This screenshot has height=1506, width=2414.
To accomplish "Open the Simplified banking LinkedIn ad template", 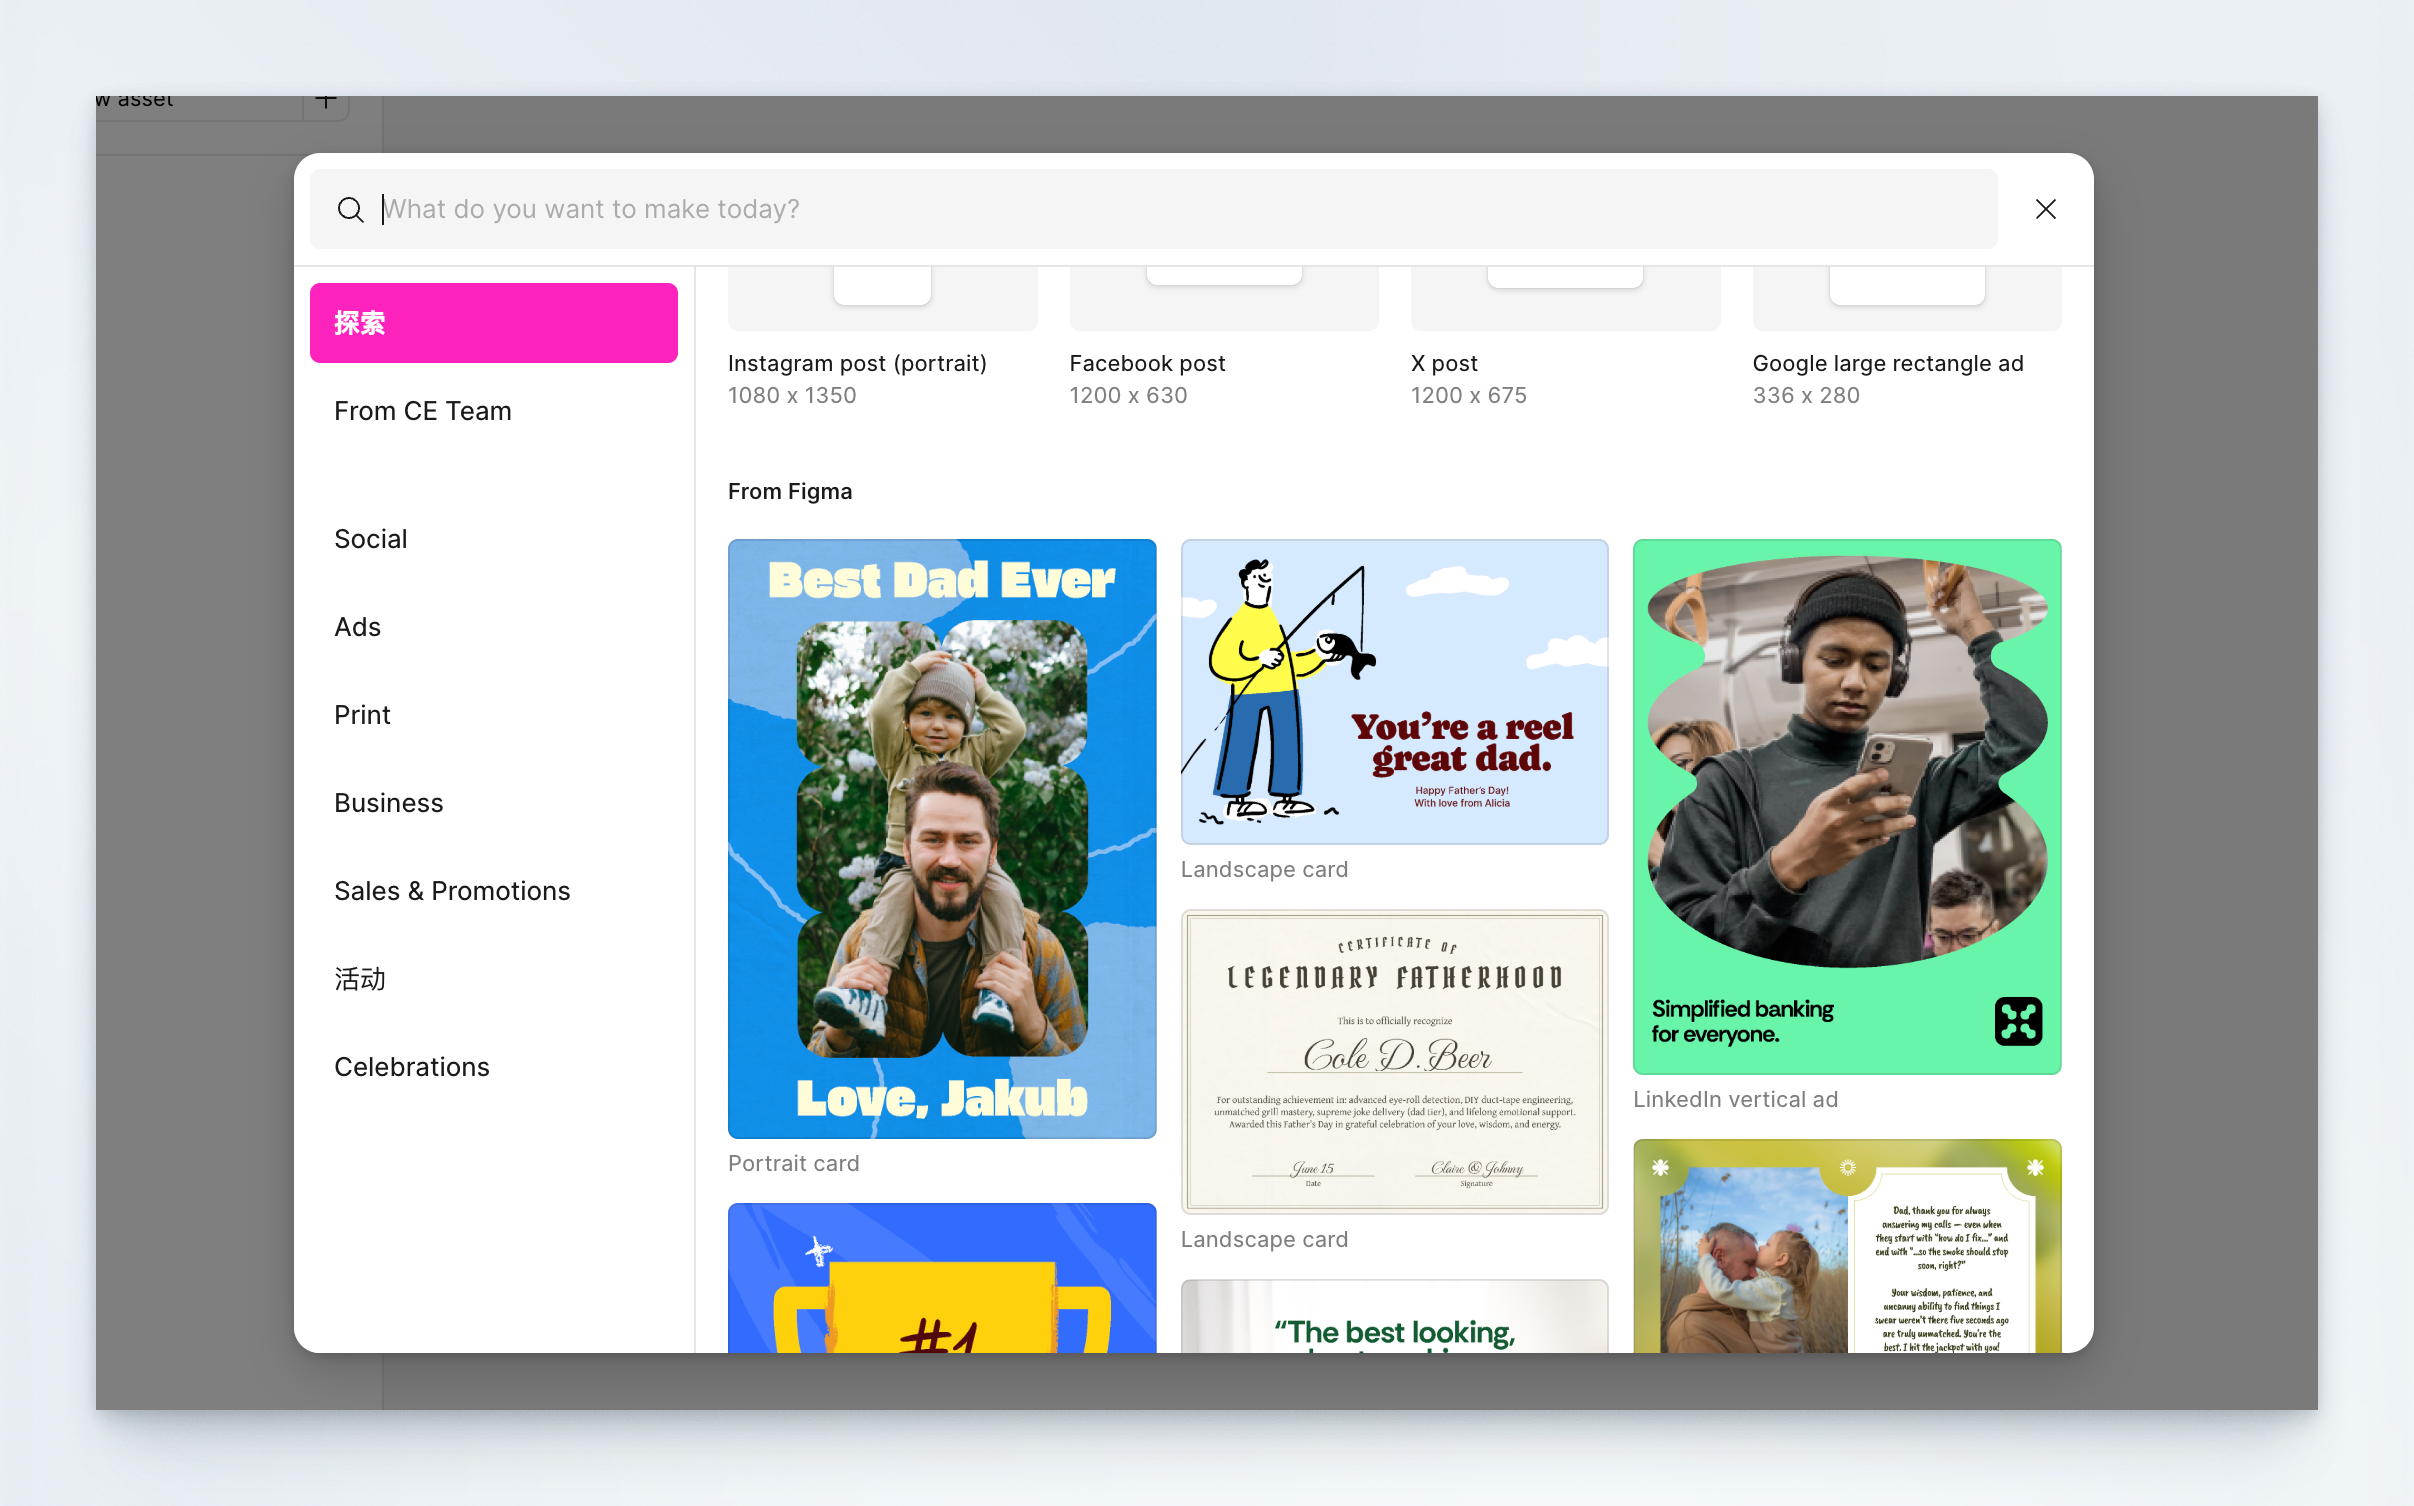I will (1846, 806).
